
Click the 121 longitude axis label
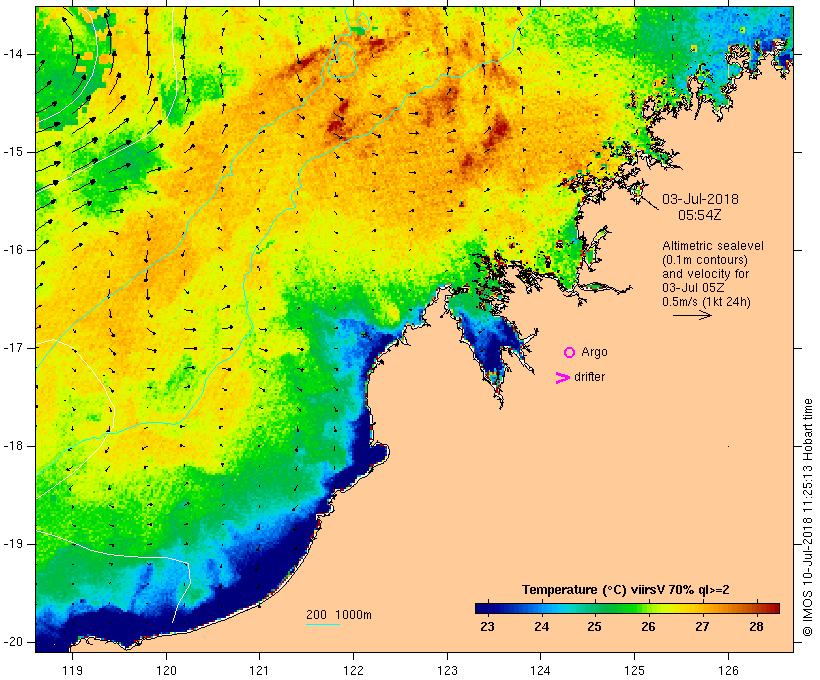(259, 670)
